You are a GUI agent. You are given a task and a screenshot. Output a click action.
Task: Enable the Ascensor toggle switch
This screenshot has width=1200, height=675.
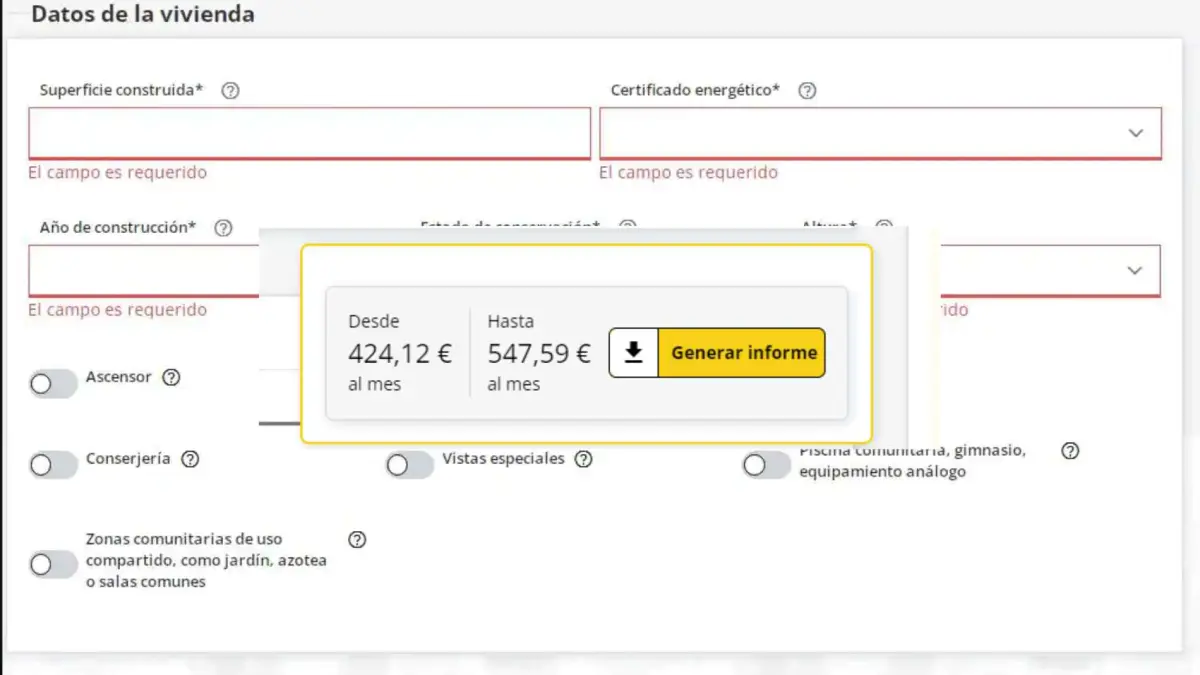53,384
